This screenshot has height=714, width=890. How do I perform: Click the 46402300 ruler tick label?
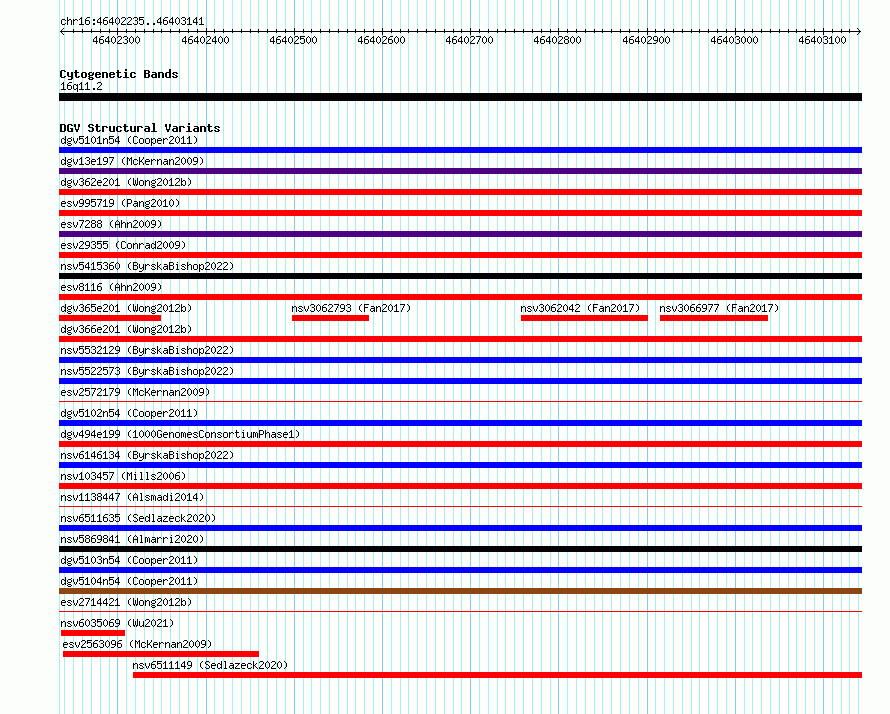click(x=116, y=40)
